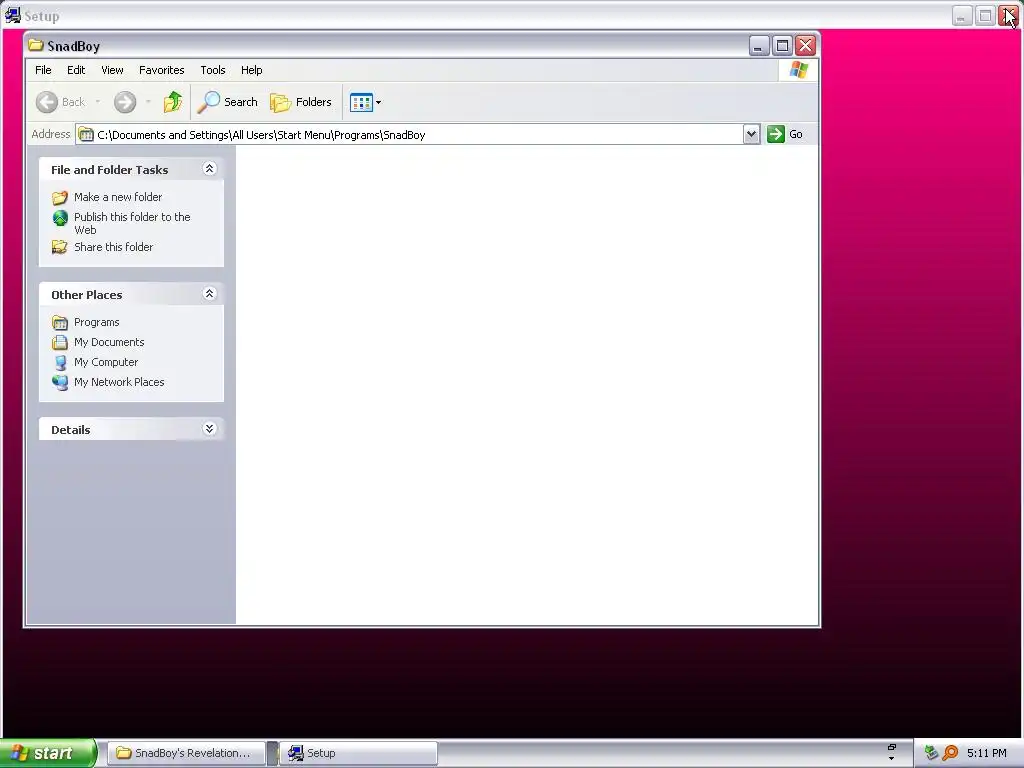Switch to SnadBoy's Revelation taskbar button
Screen dimensions: 1024x768
(x=185, y=753)
